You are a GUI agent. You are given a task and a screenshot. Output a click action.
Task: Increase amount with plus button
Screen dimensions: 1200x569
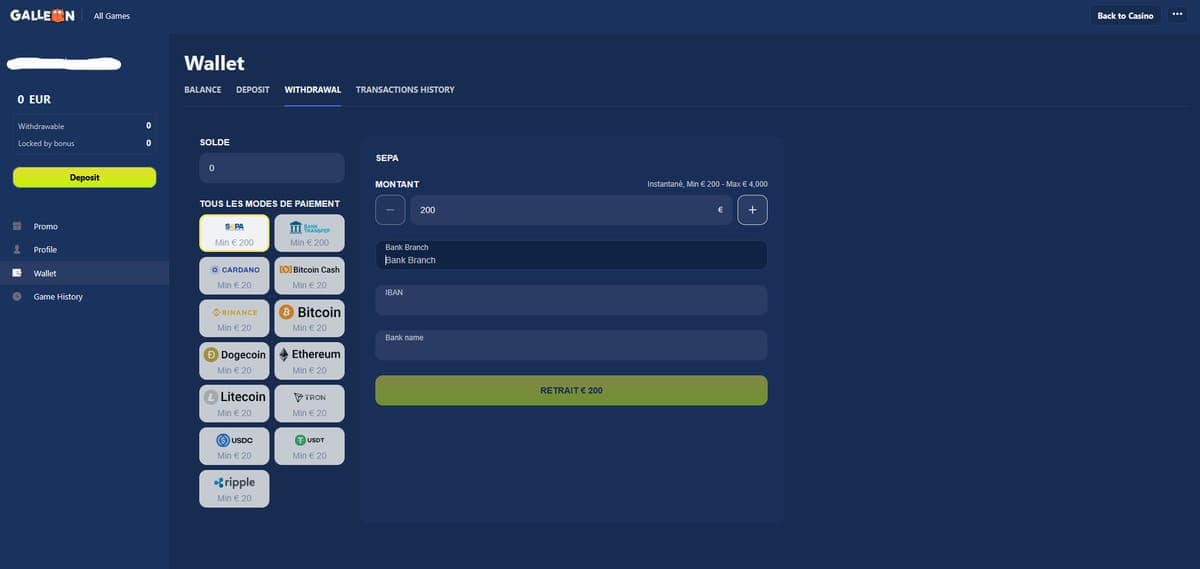(752, 210)
